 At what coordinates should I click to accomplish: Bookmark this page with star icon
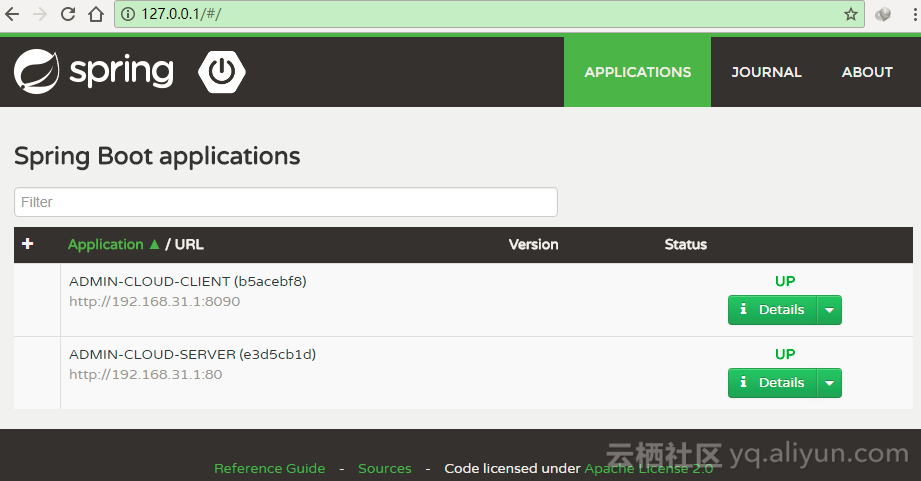[x=851, y=14]
